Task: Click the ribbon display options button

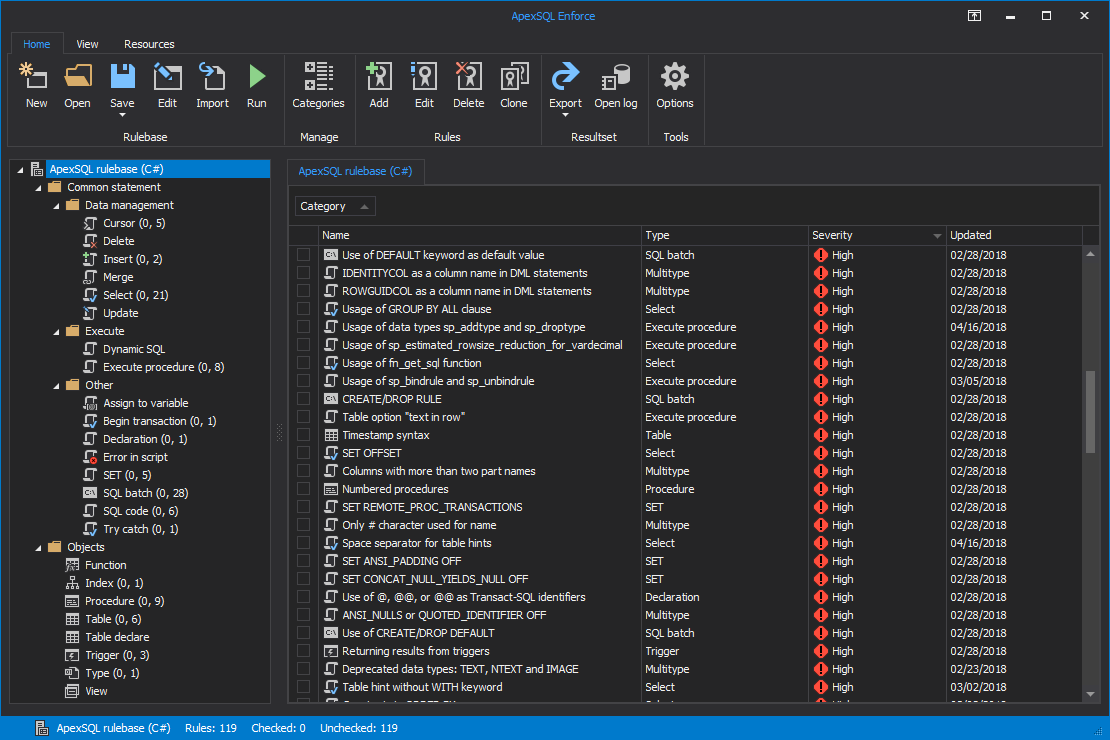Action: (x=975, y=16)
